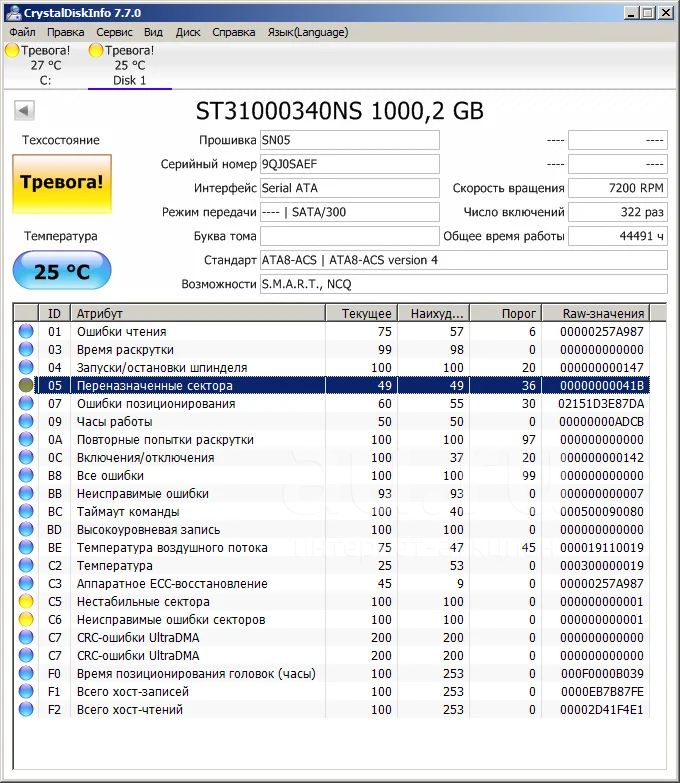Click status orb for 07 Ошибки позиционирования
The width and height of the screenshot is (680, 783).
click(x=26, y=403)
